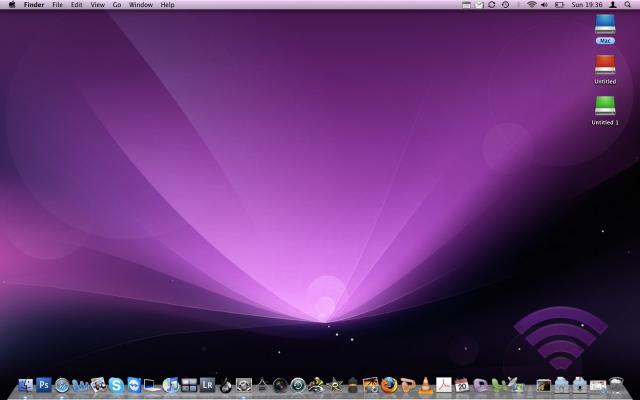Screen dimensions: 640x400
Task: Open the Window menu
Action: pyautogui.click(x=140, y=5)
